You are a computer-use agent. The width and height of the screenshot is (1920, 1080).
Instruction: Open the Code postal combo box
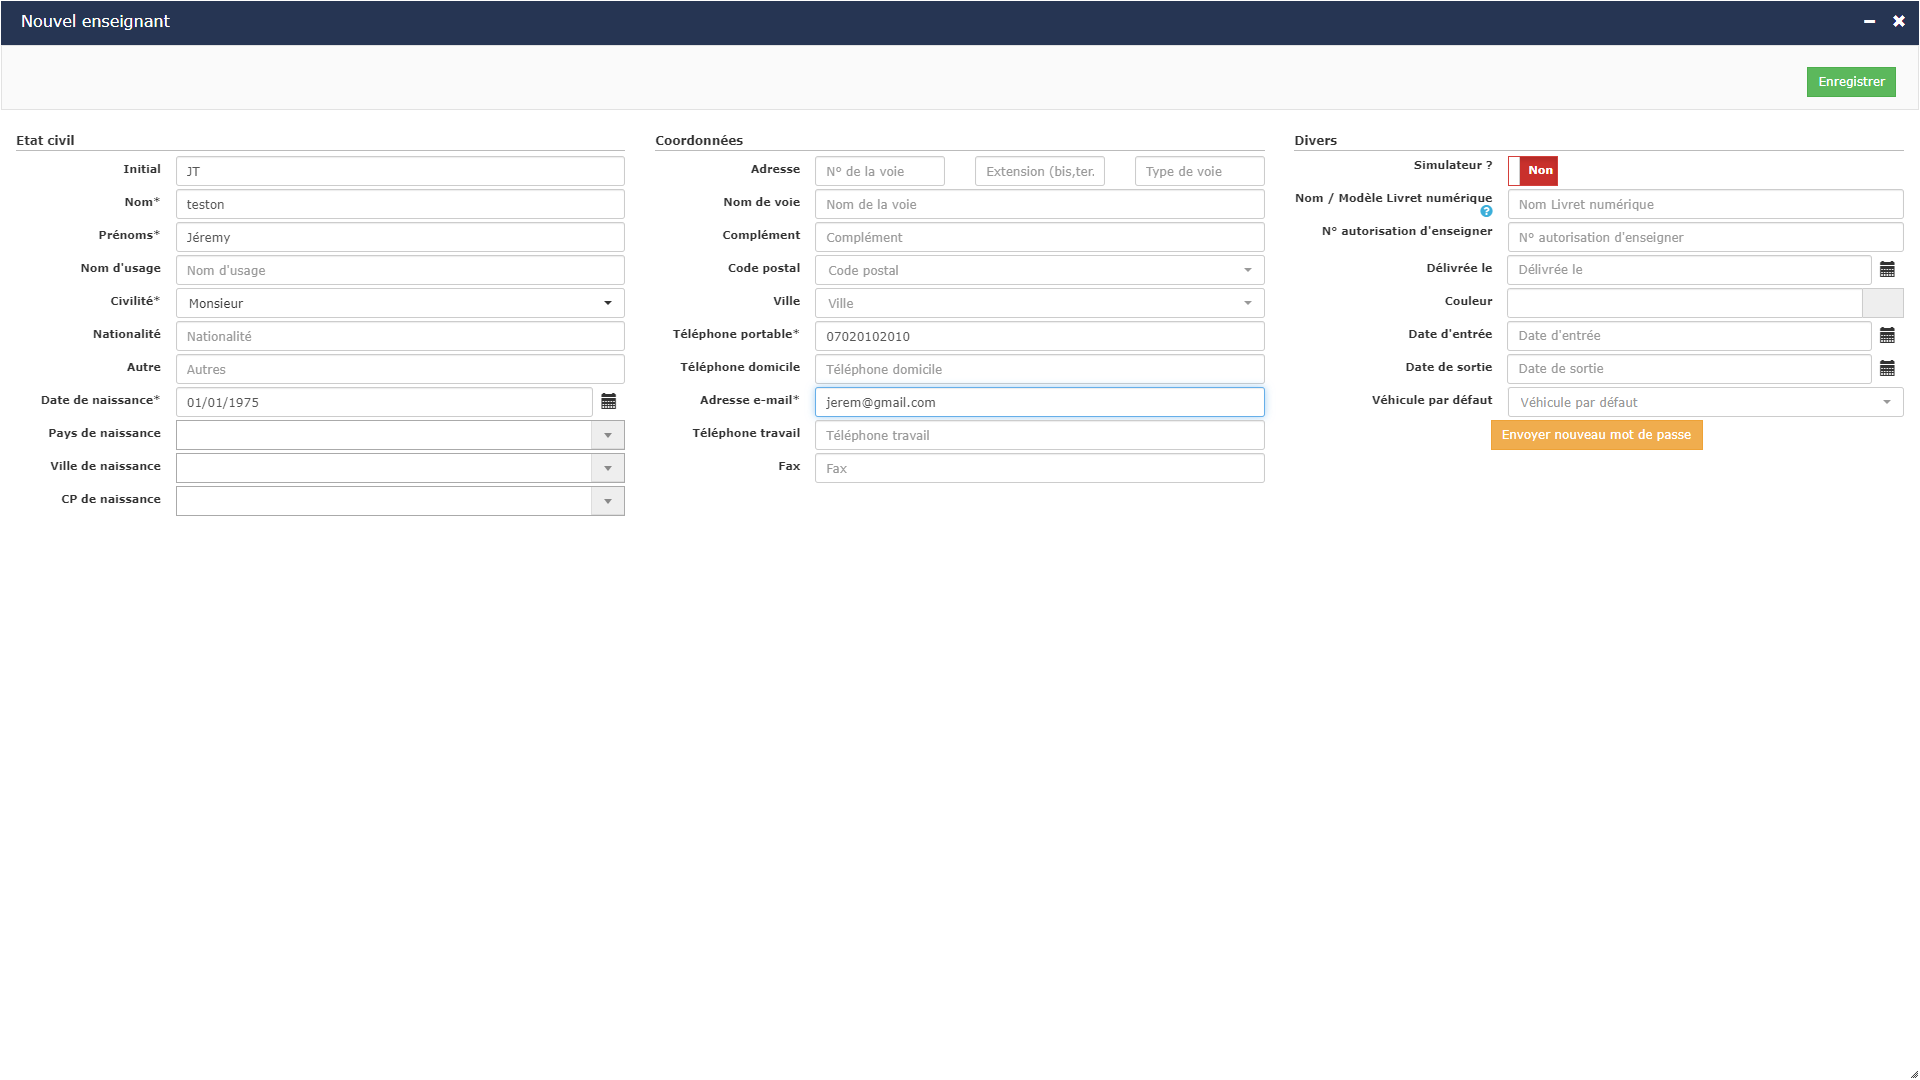(1040, 270)
